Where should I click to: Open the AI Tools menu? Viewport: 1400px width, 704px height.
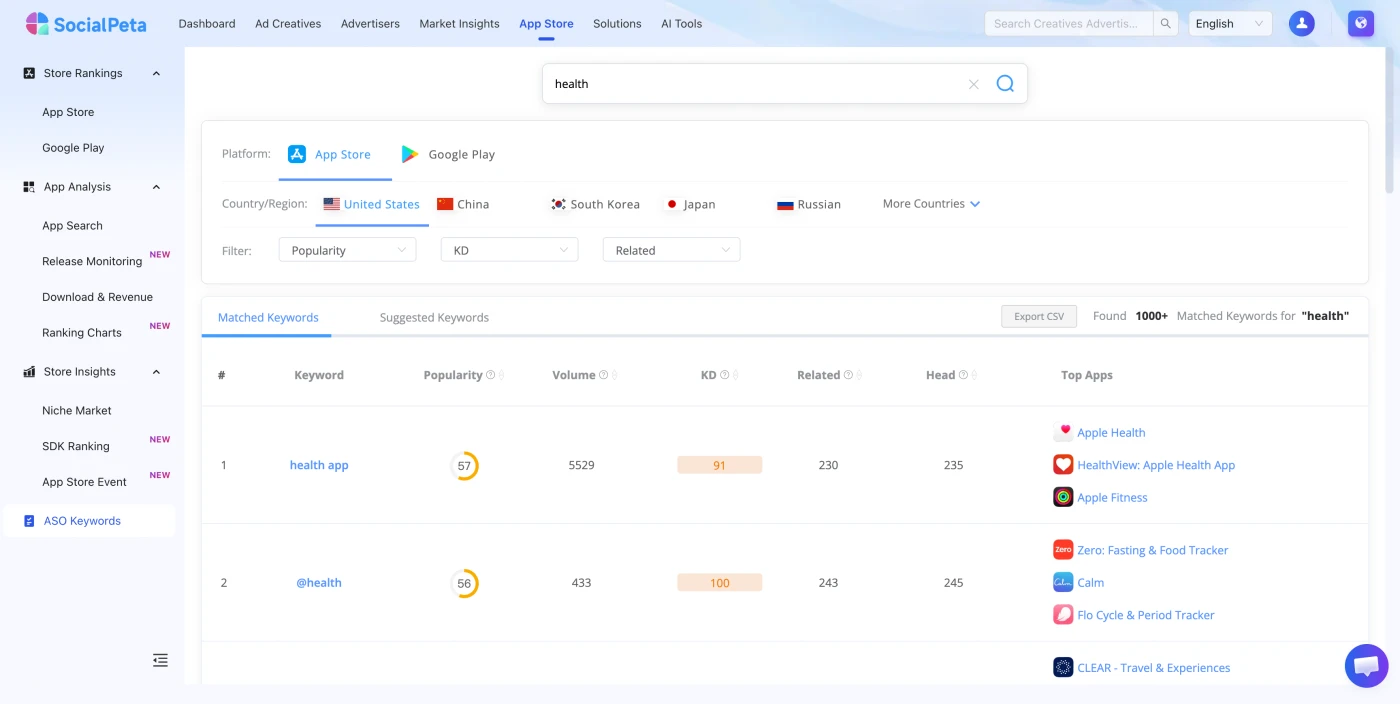[682, 24]
